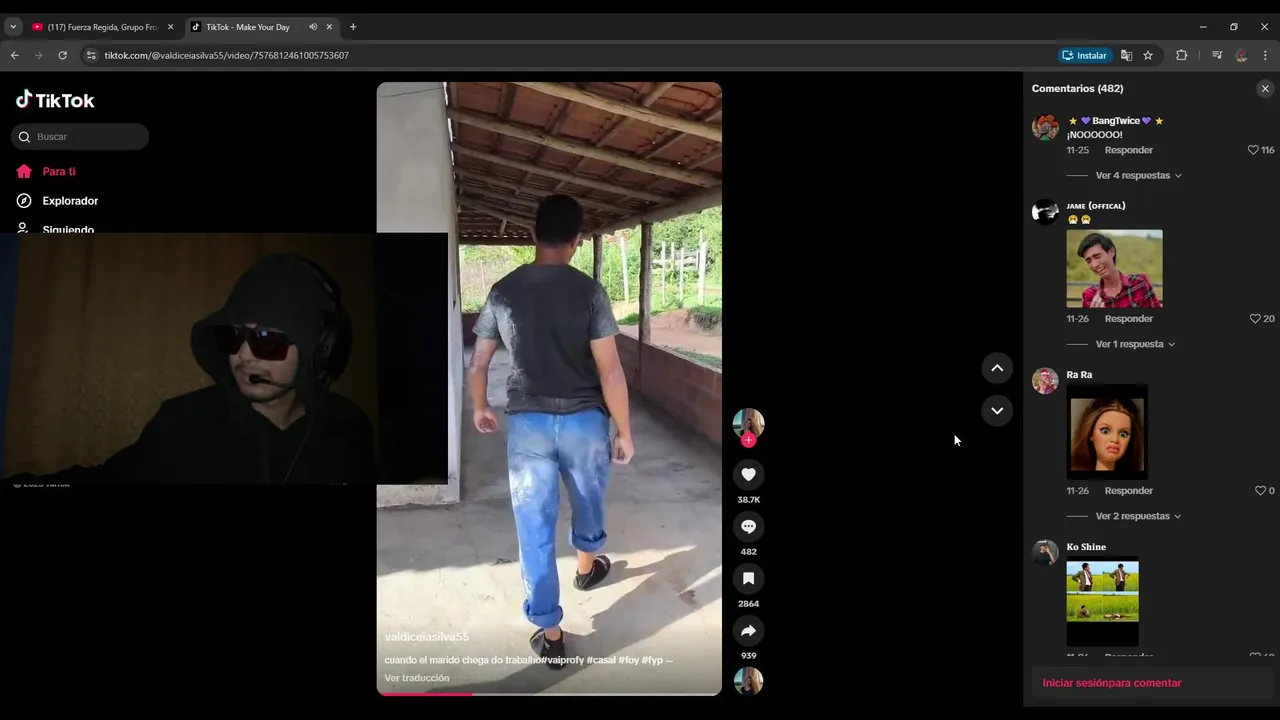
Task: Open a new browser tab
Action: (353, 27)
